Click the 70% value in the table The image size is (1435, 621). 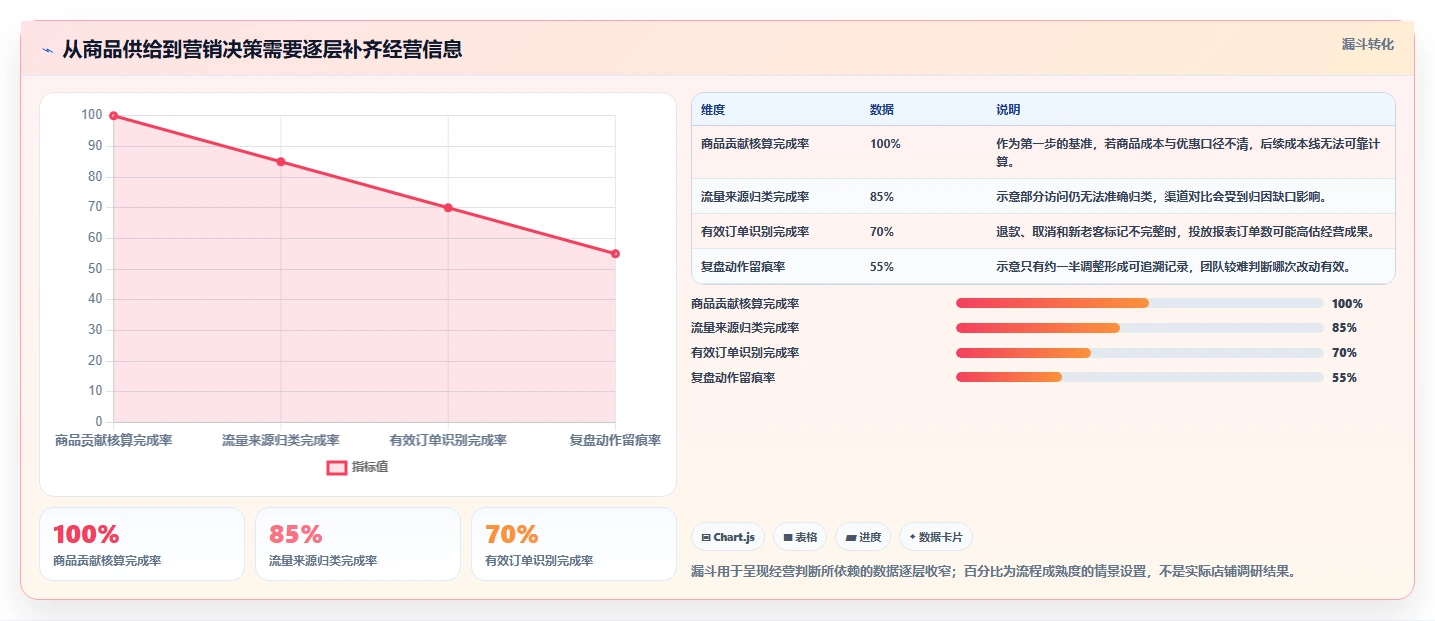point(882,232)
